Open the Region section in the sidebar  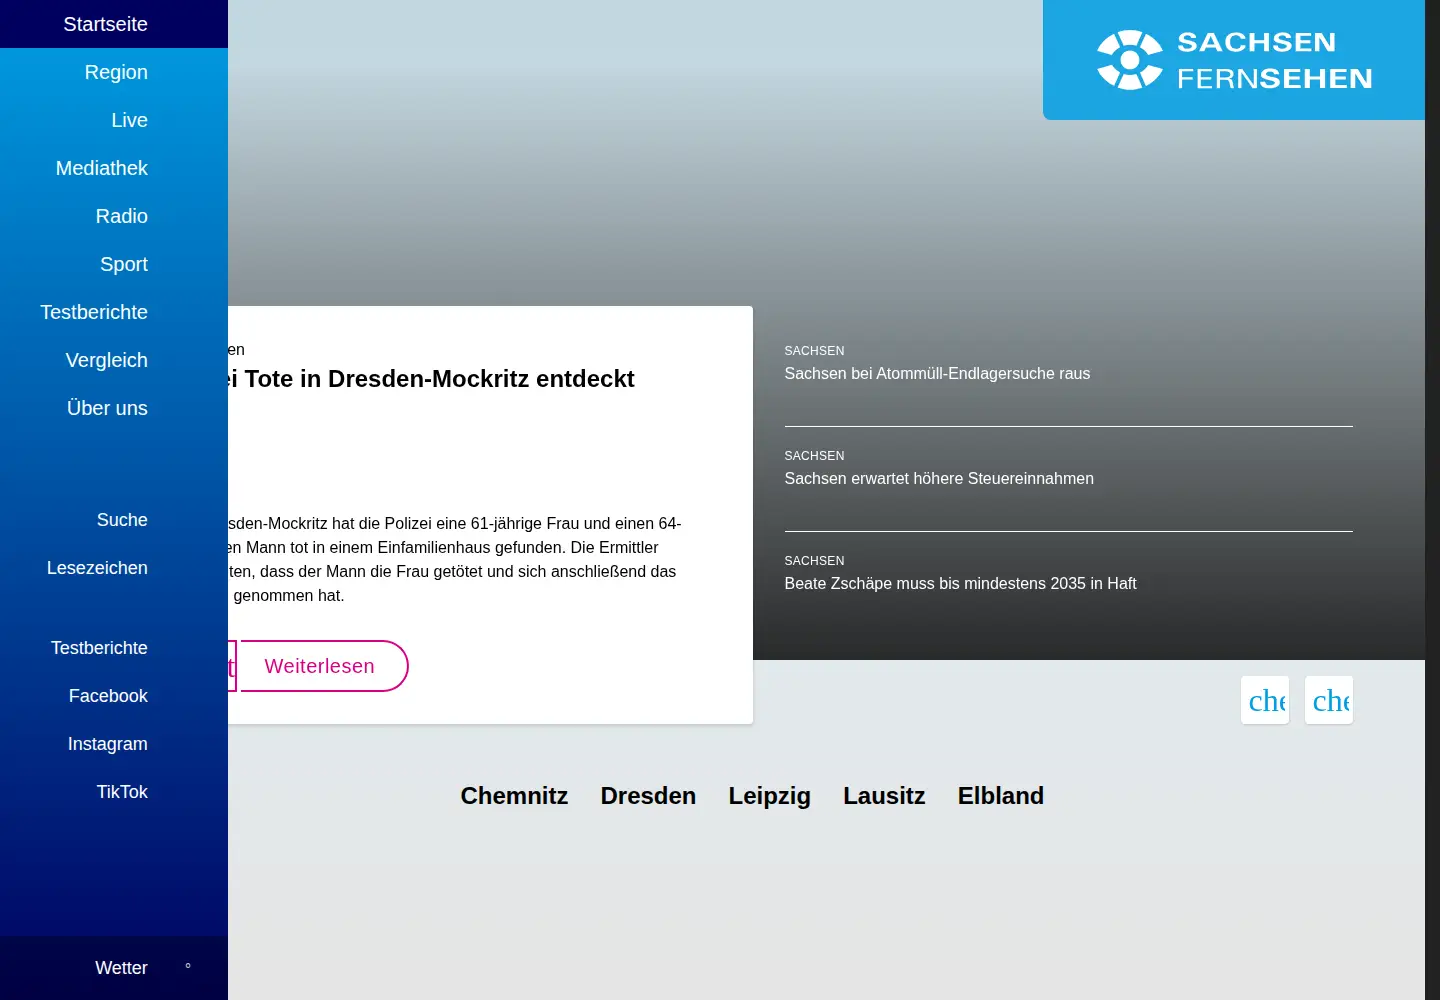[116, 72]
